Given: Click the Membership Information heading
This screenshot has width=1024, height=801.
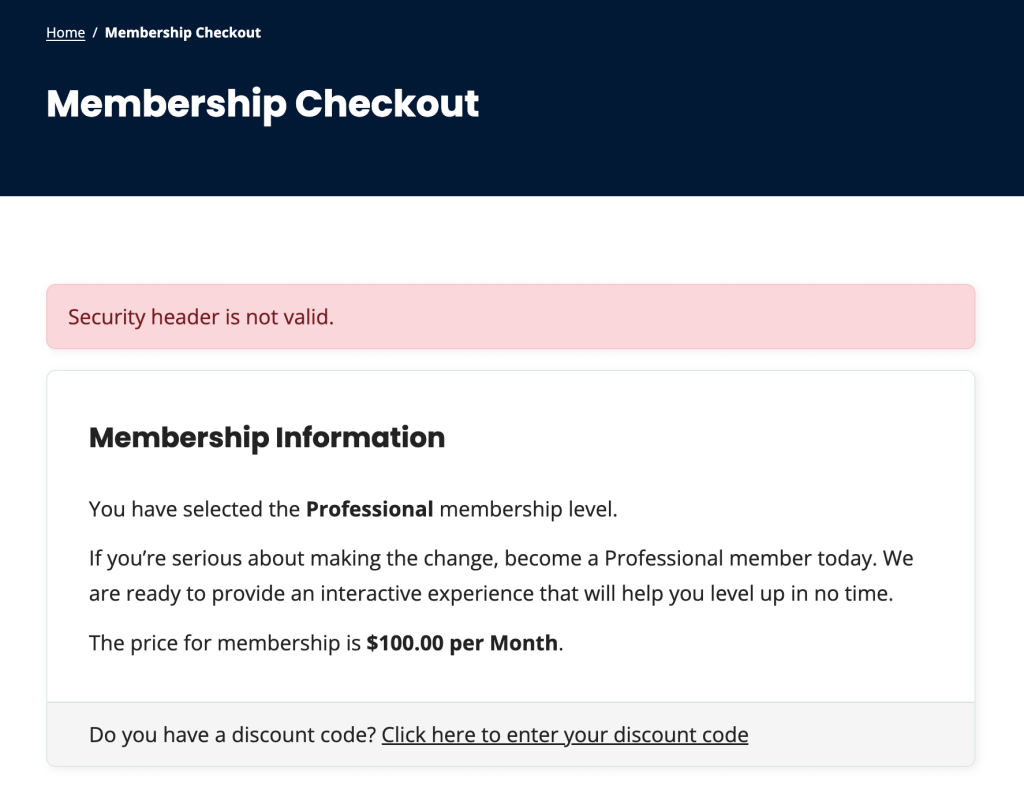Looking at the screenshot, I should tap(266, 438).
